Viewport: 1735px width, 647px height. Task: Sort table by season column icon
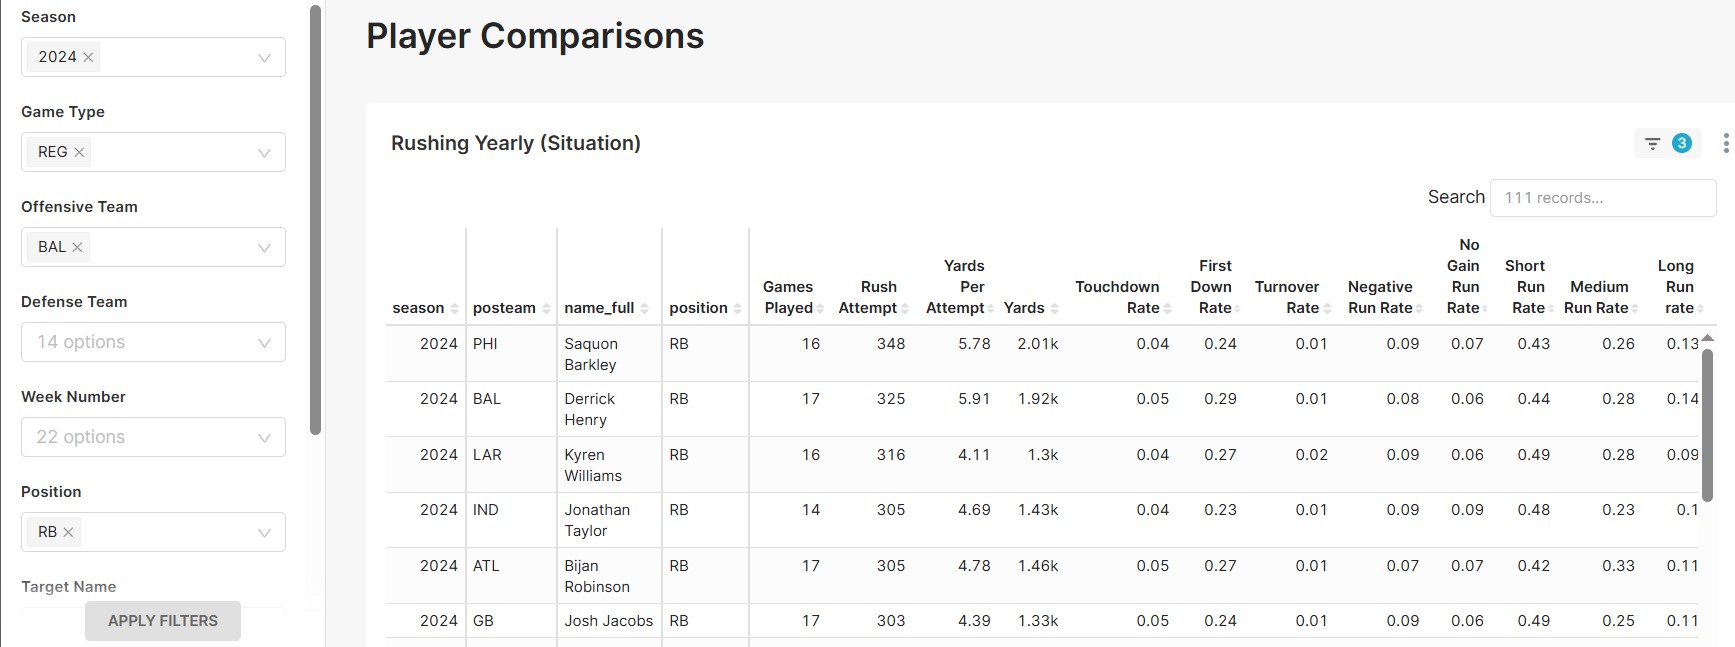click(455, 309)
